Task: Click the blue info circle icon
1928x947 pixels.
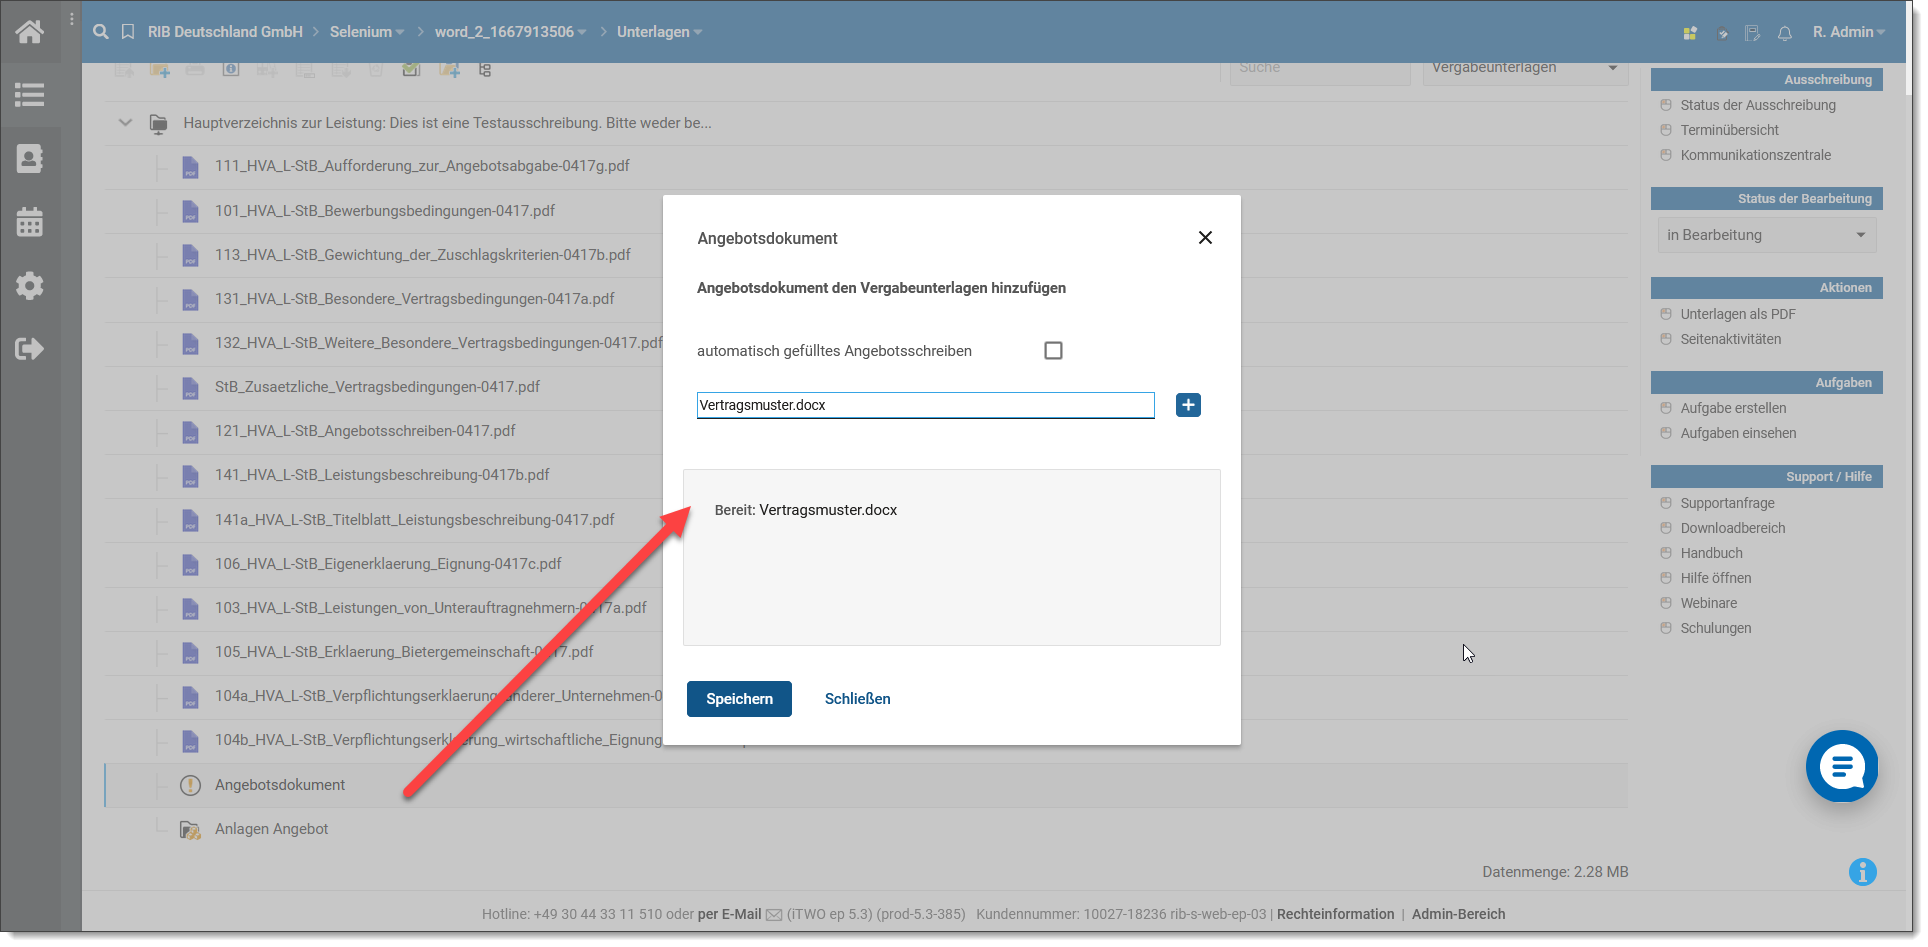Action: point(1863,872)
